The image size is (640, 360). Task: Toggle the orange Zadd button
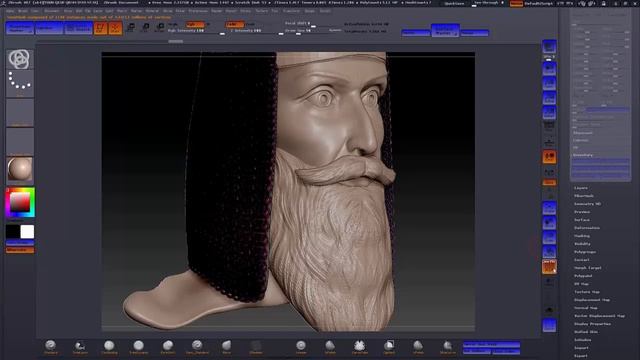point(234,24)
